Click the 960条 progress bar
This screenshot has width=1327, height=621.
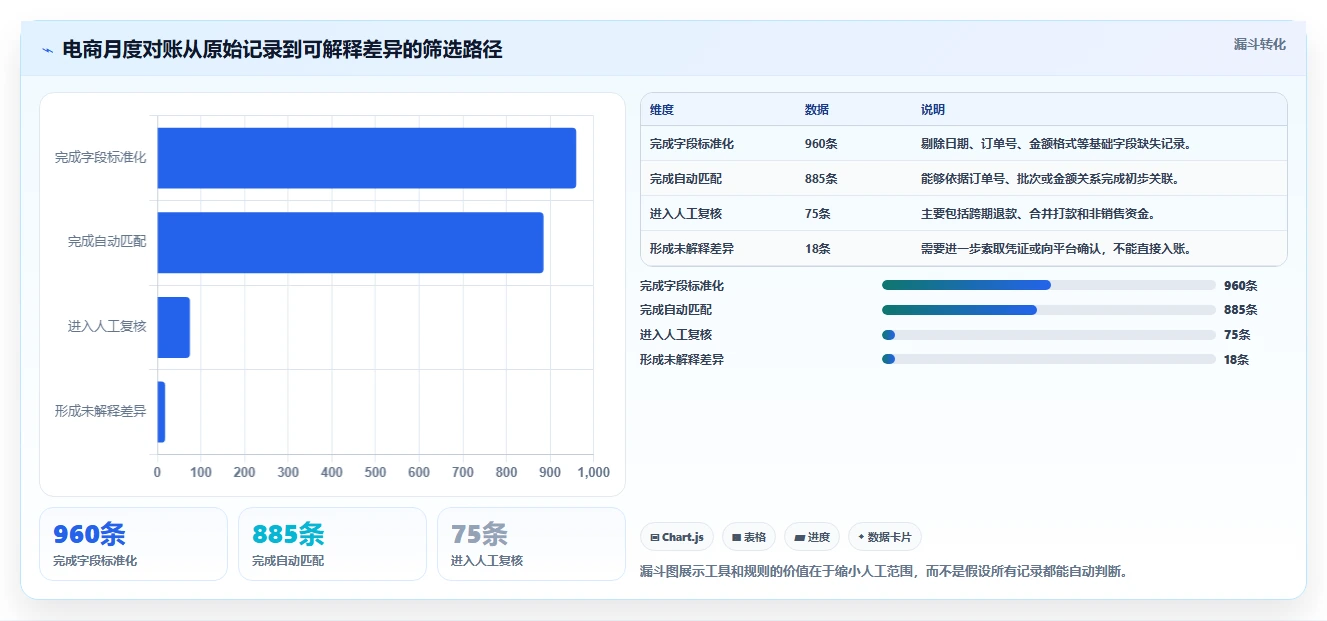[x=1049, y=285]
